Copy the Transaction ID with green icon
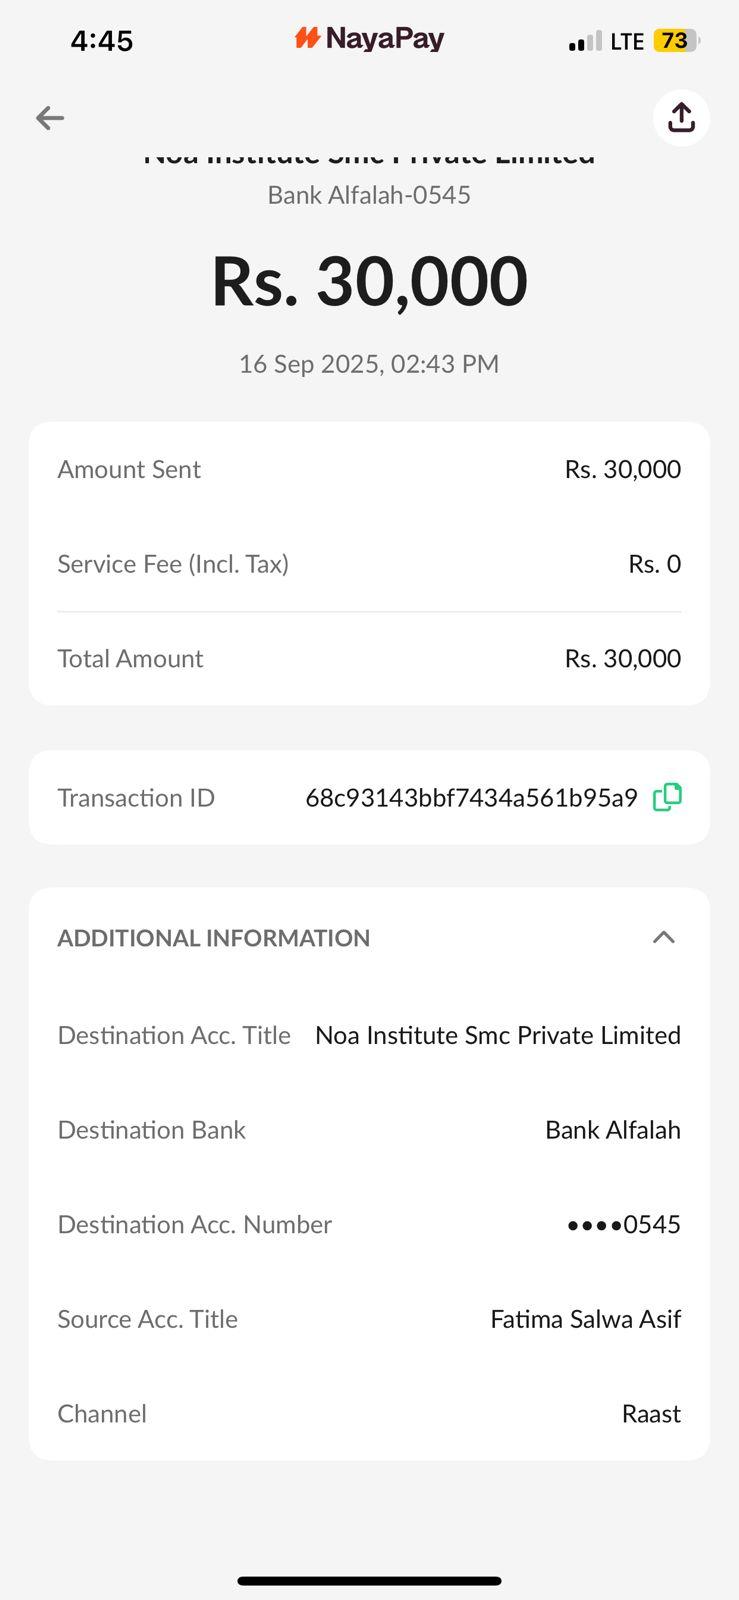The height and width of the screenshot is (1600, 739). click(x=667, y=797)
